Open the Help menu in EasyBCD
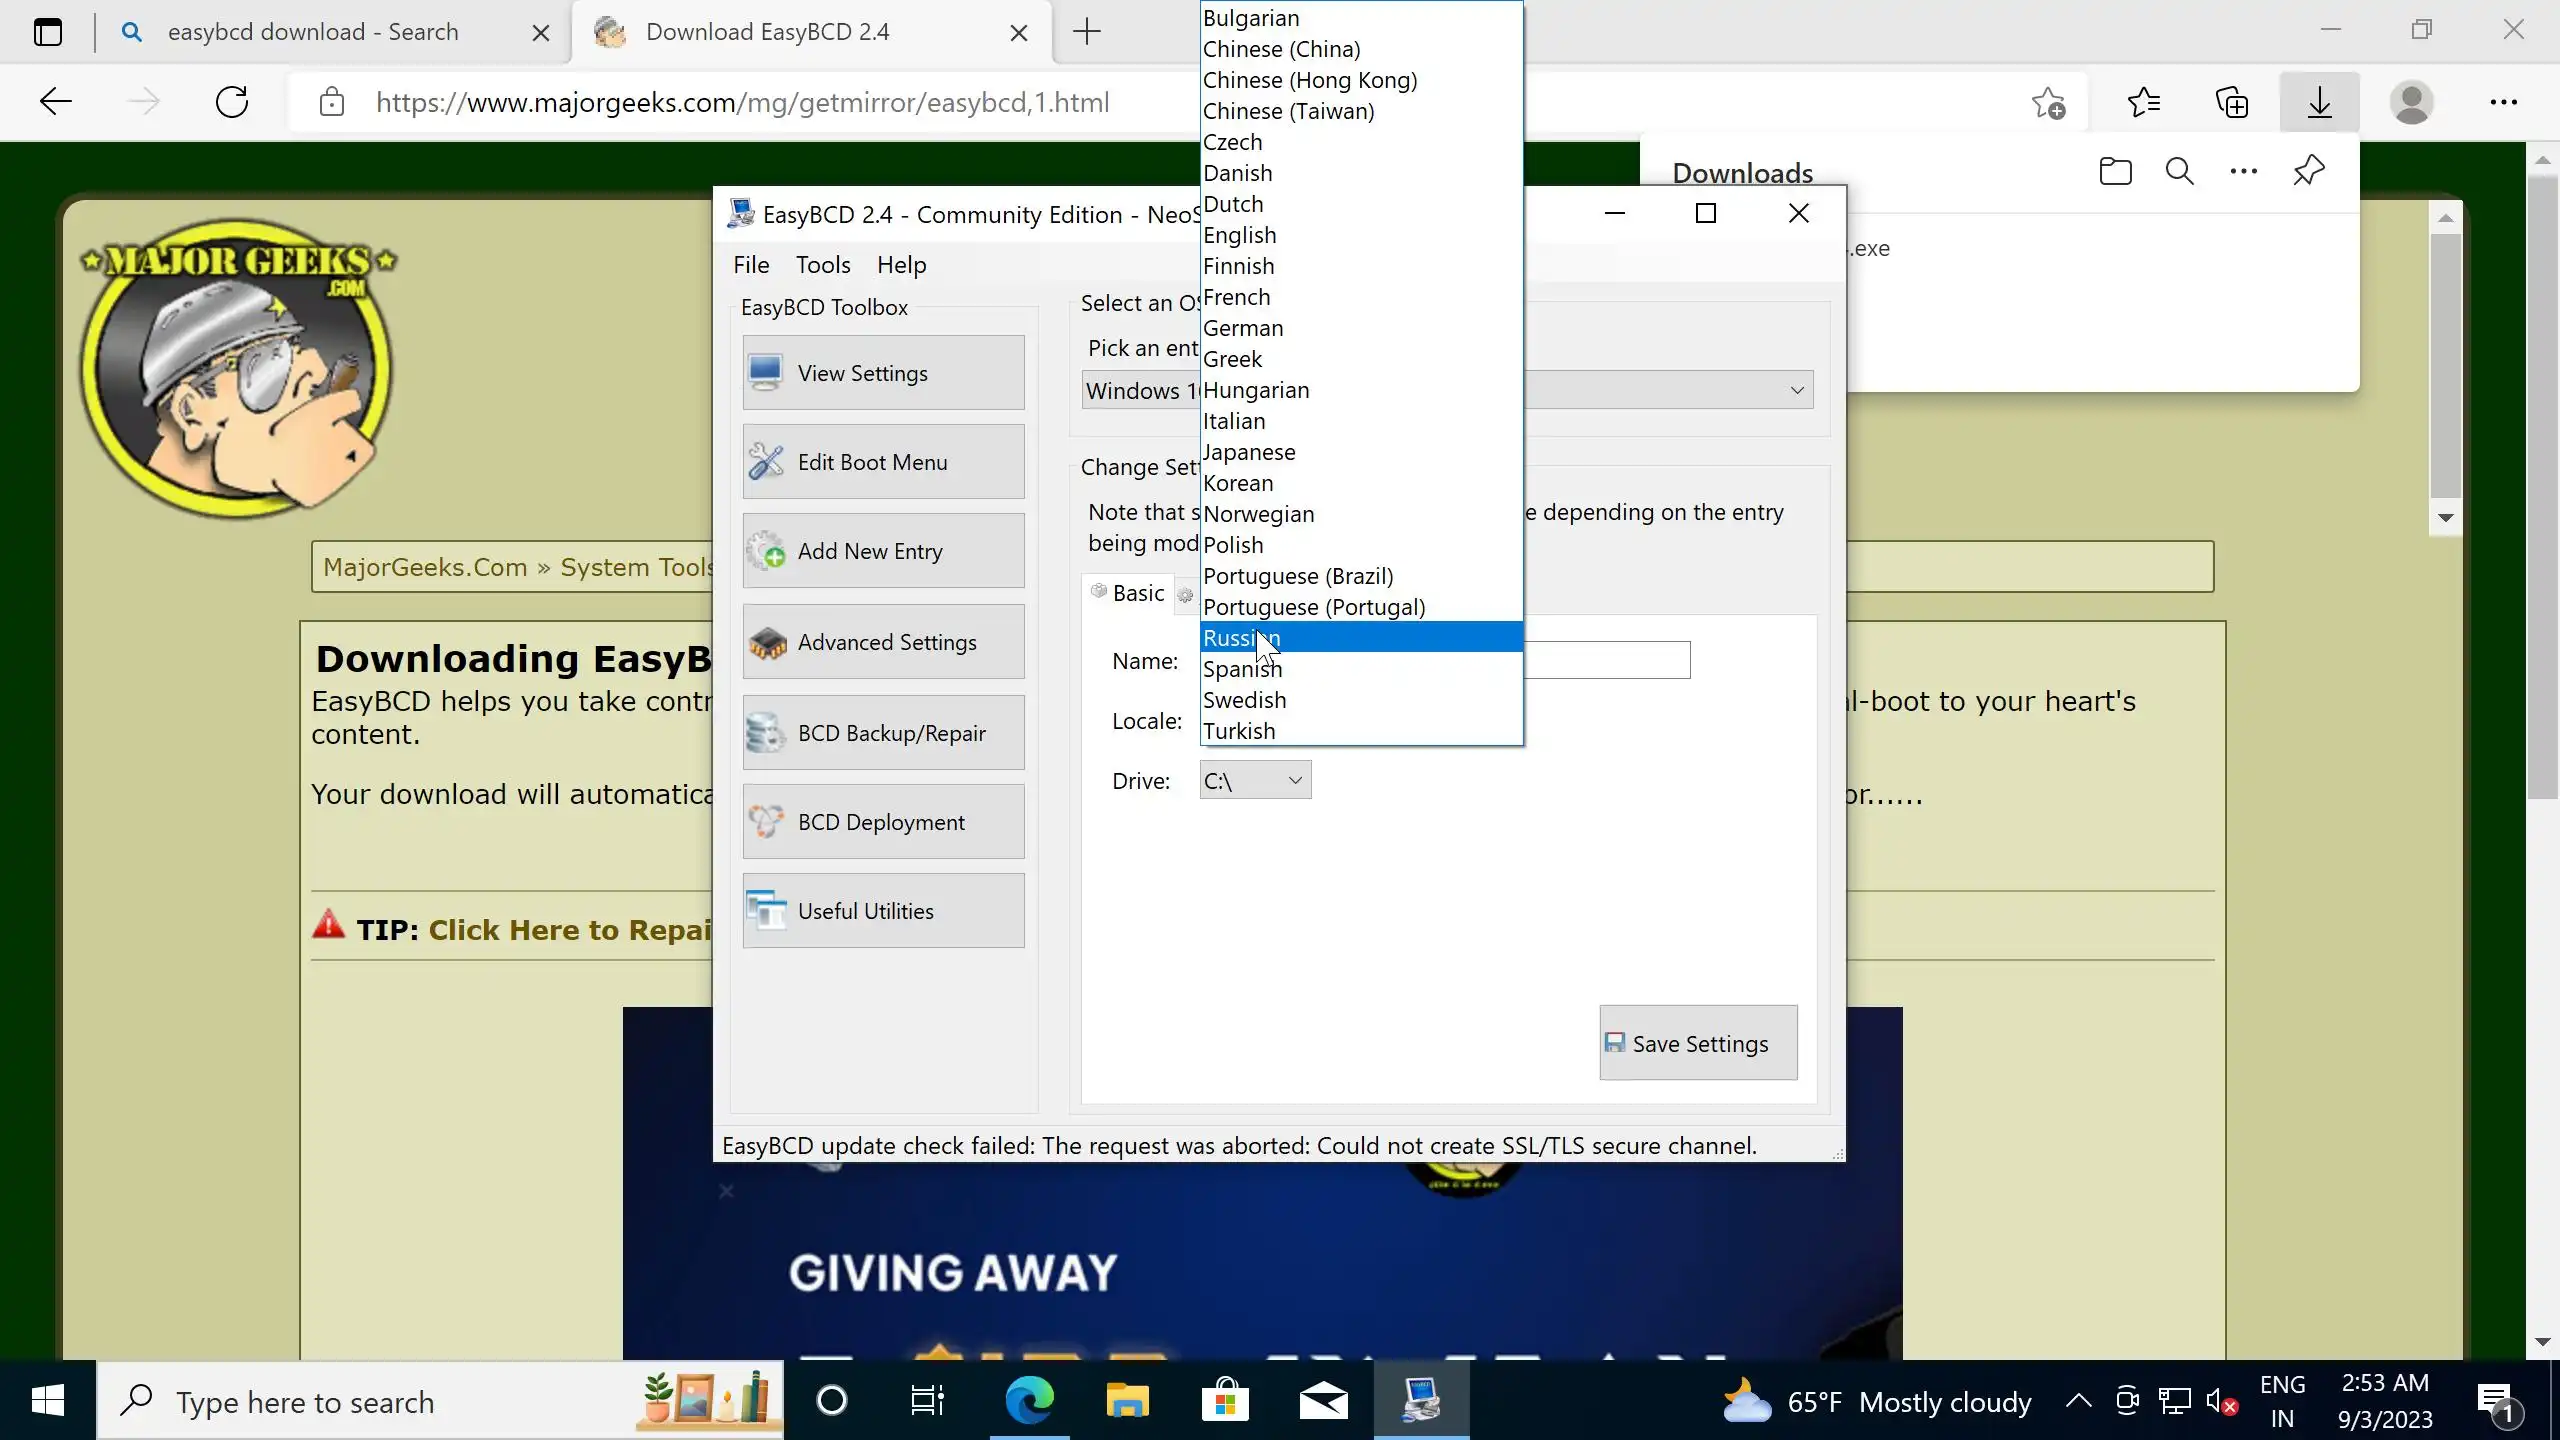The image size is (2560, 1440). pos(901,265)
